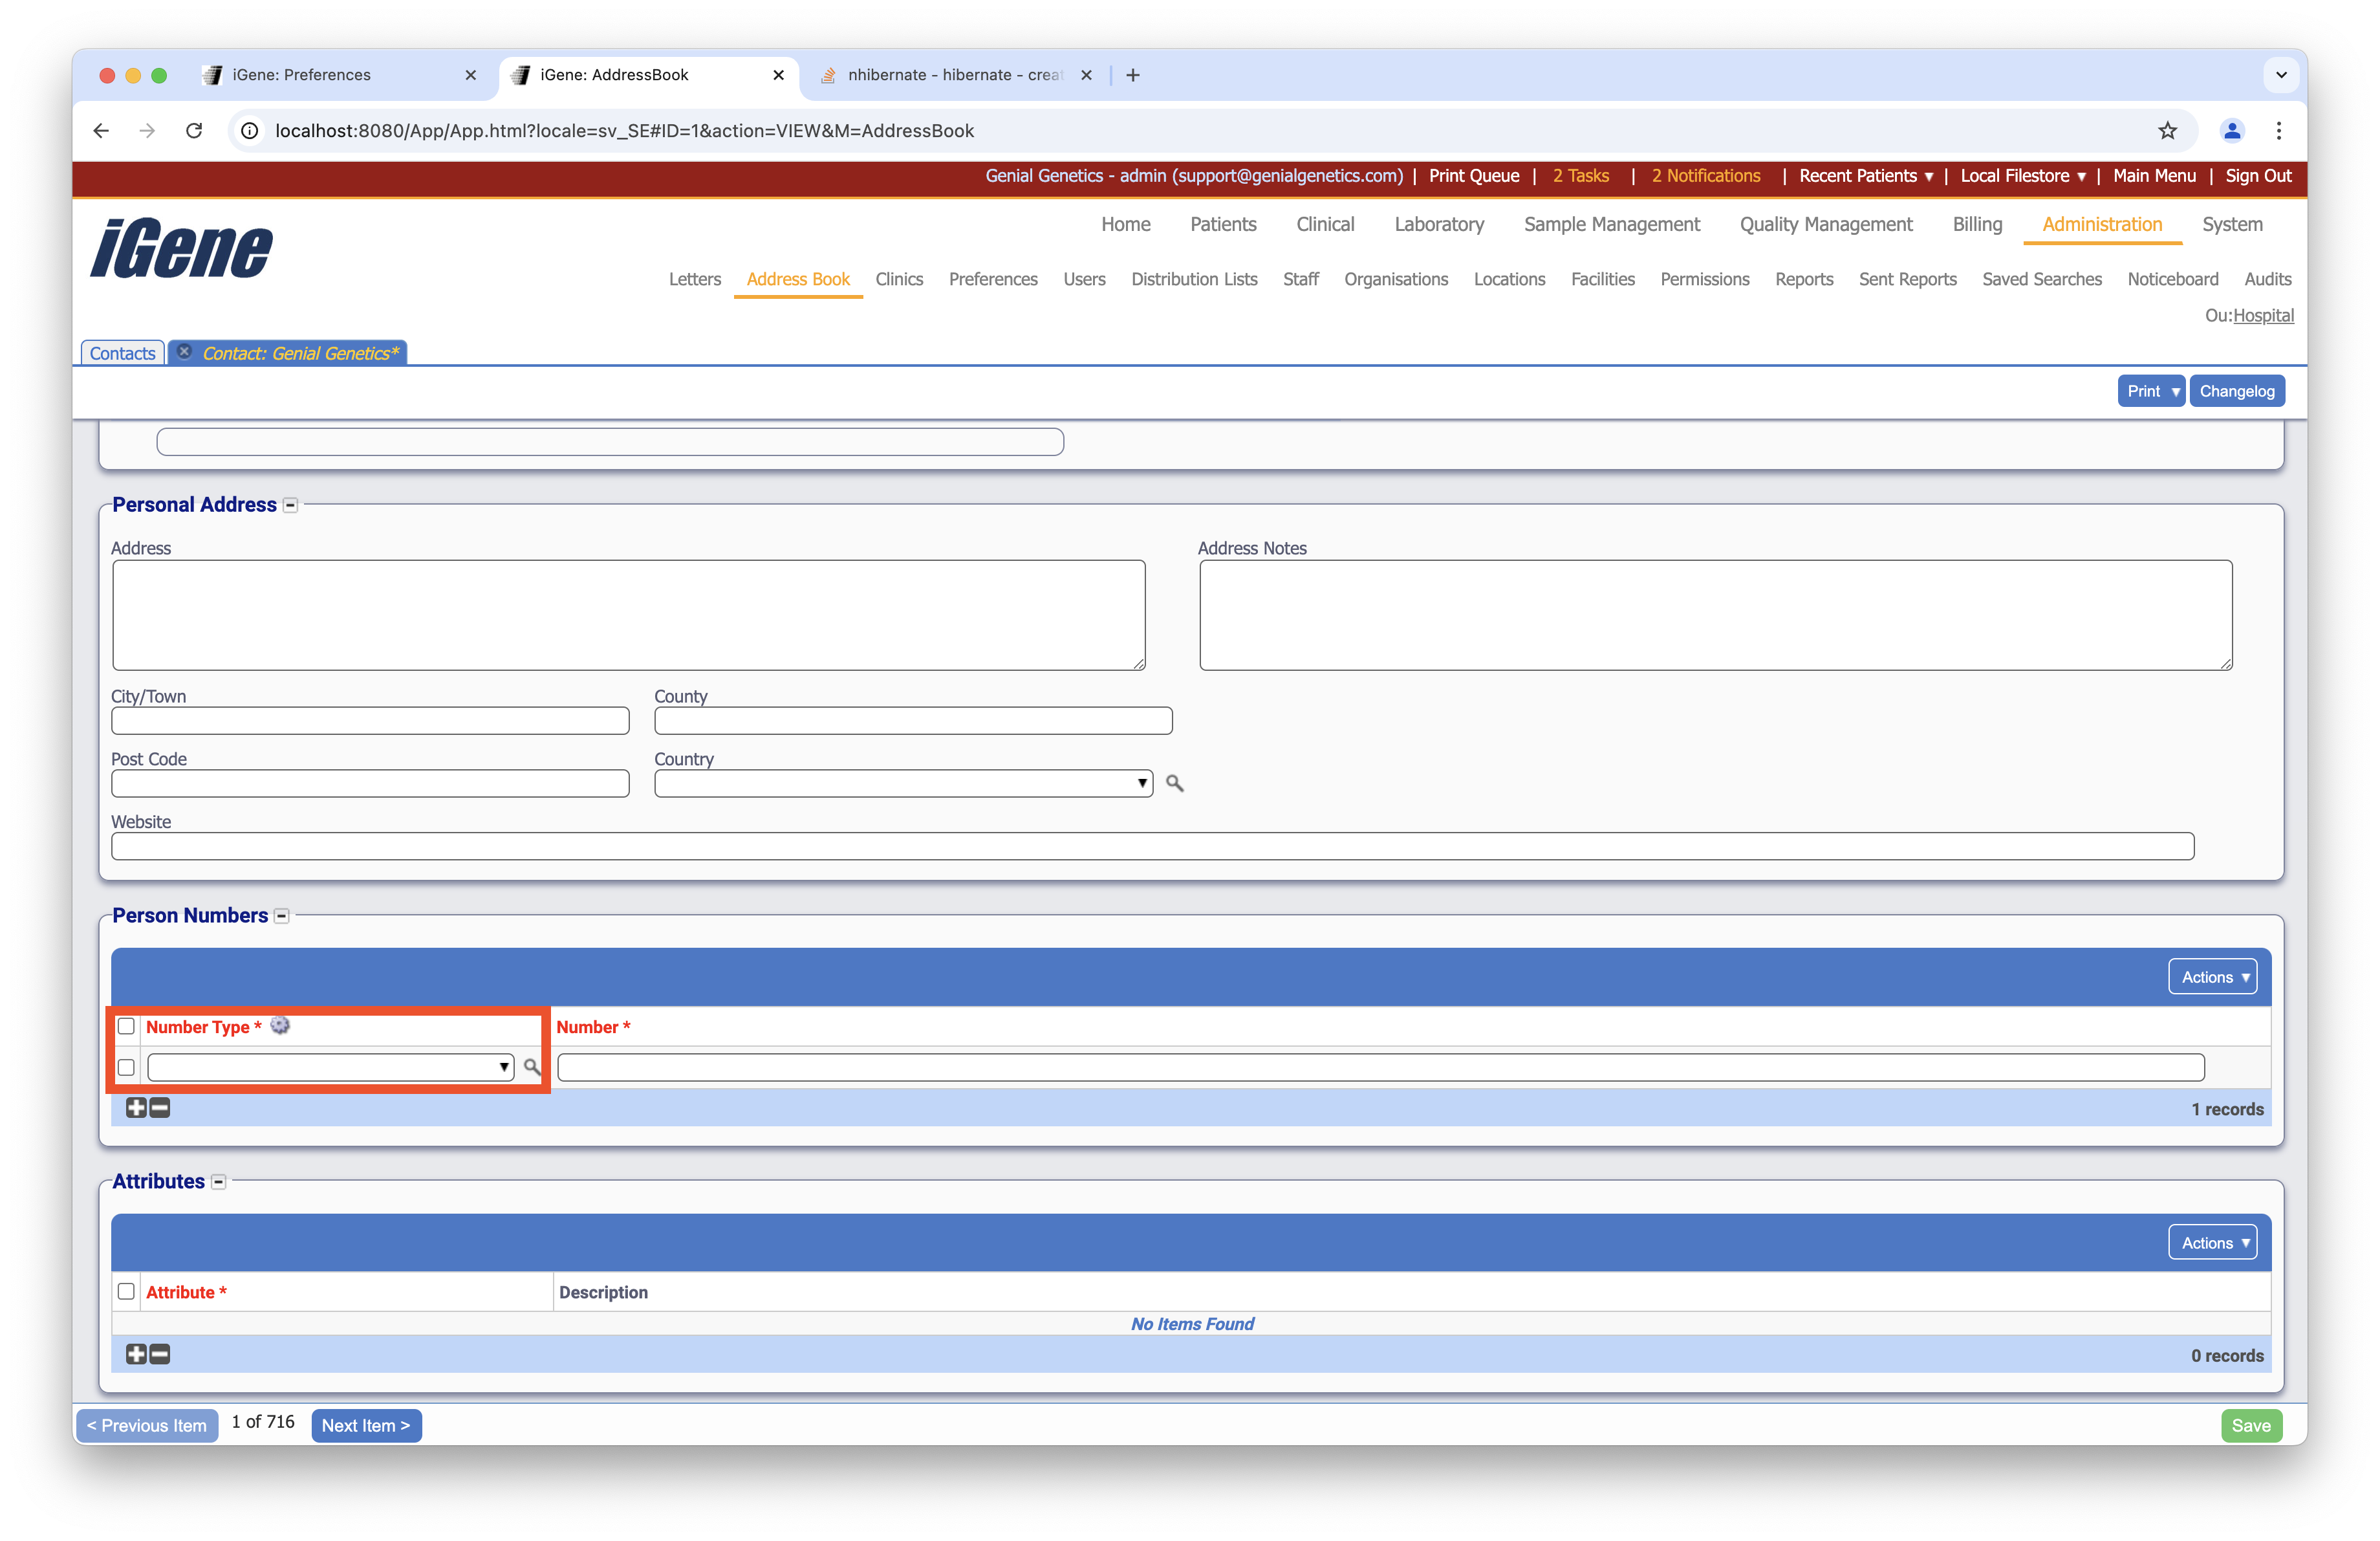Switch to the Contacts tab
The width and height of the screenshot is (2380, 1541).
pos(122,353)
